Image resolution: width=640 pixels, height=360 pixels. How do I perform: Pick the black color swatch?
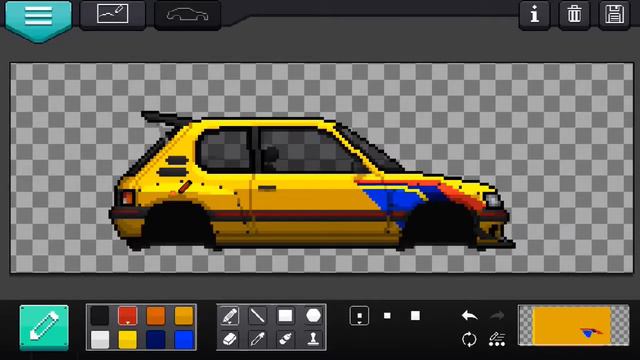(x=100, y=316)
